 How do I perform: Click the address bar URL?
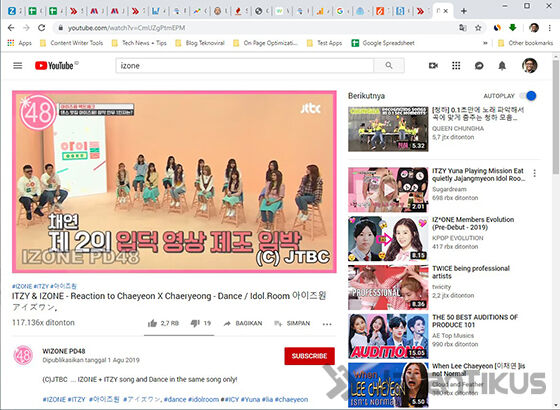click(x=126, y=28)
